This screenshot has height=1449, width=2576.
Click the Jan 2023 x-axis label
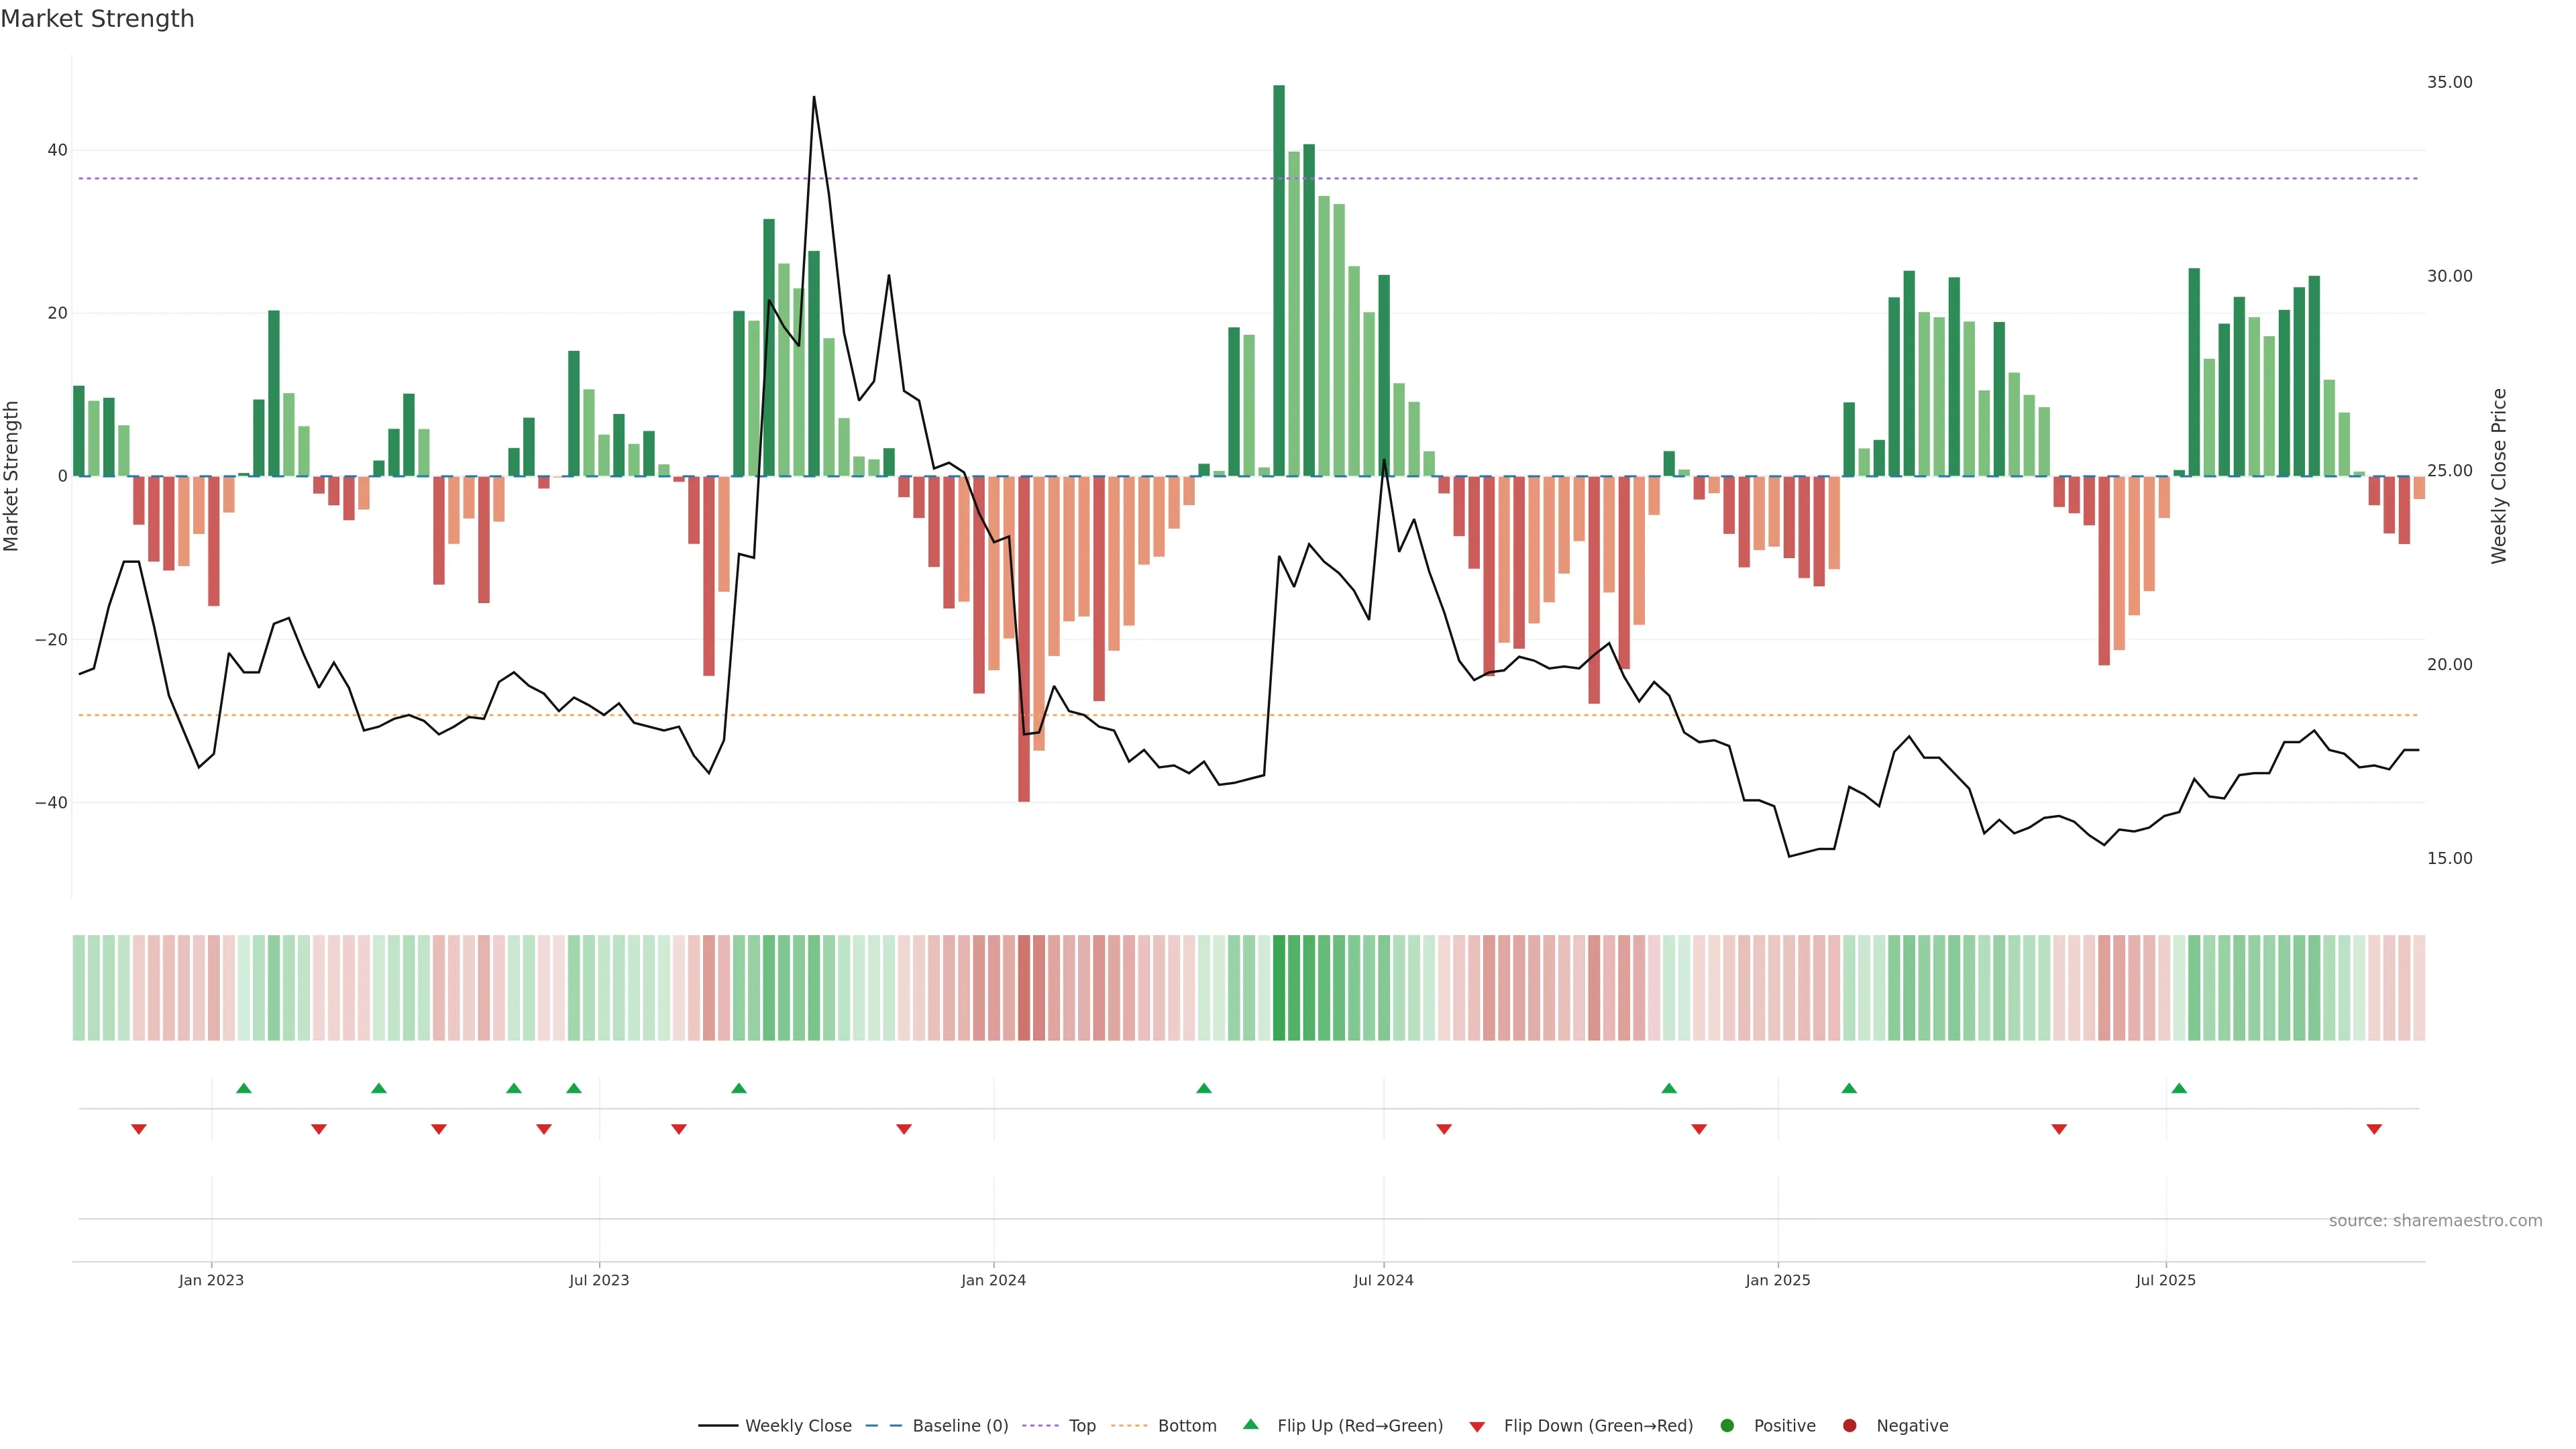[x=211, y=1280]
